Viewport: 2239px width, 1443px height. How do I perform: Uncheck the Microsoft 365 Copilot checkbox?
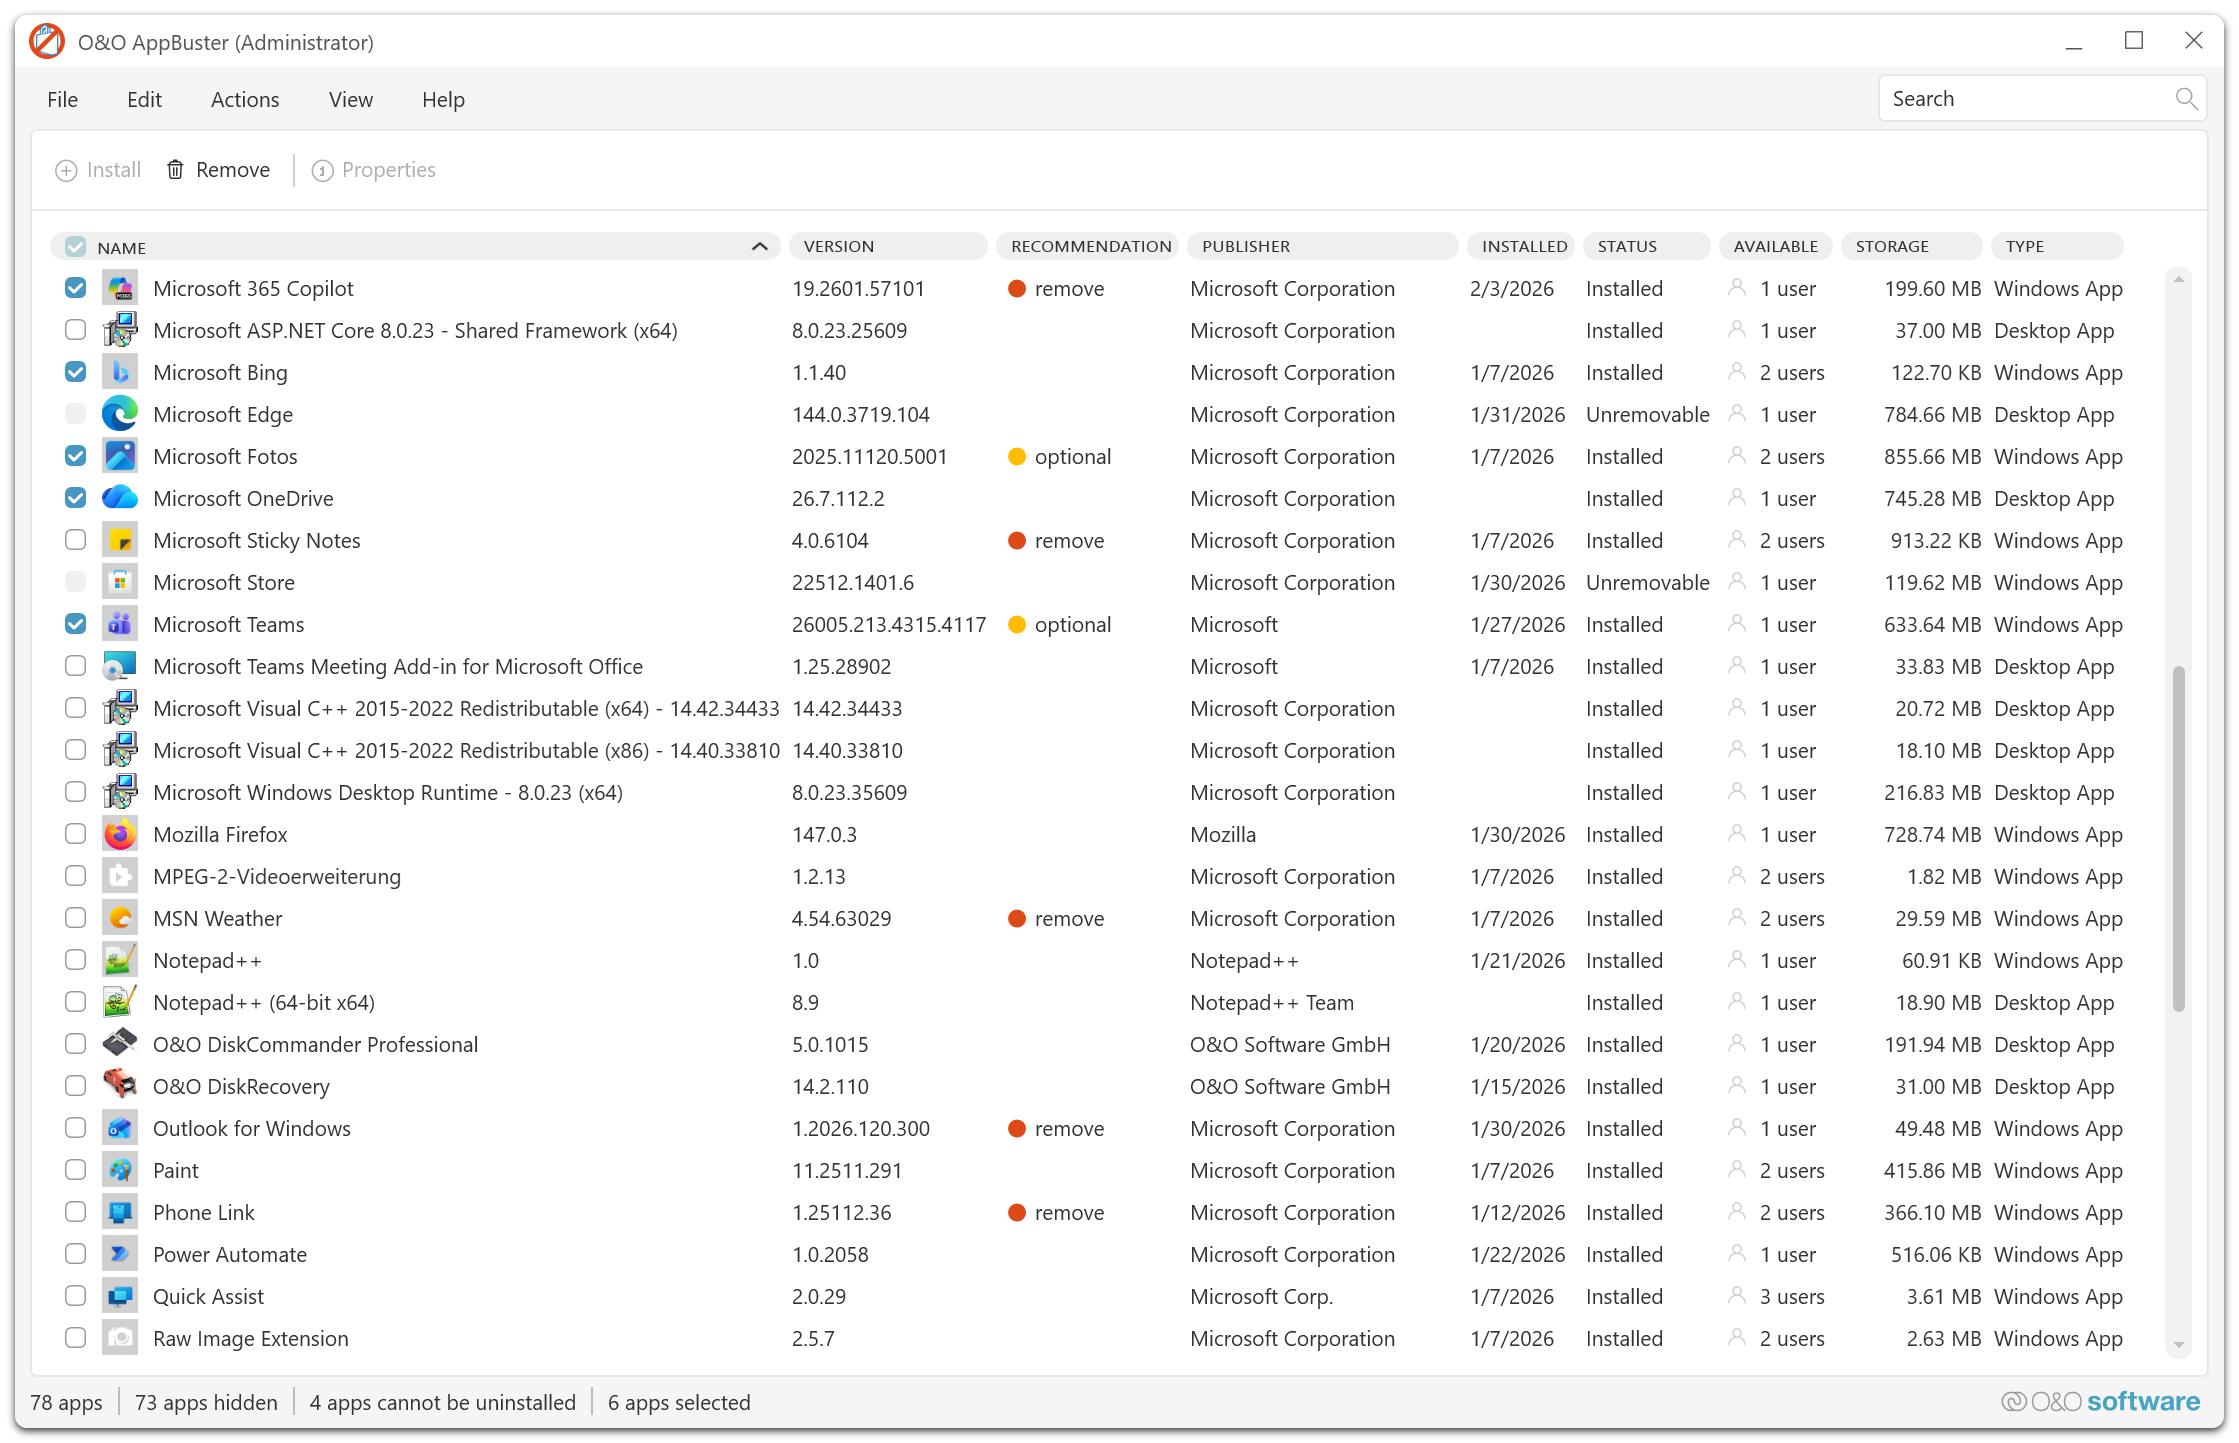(x=76, y=288)
